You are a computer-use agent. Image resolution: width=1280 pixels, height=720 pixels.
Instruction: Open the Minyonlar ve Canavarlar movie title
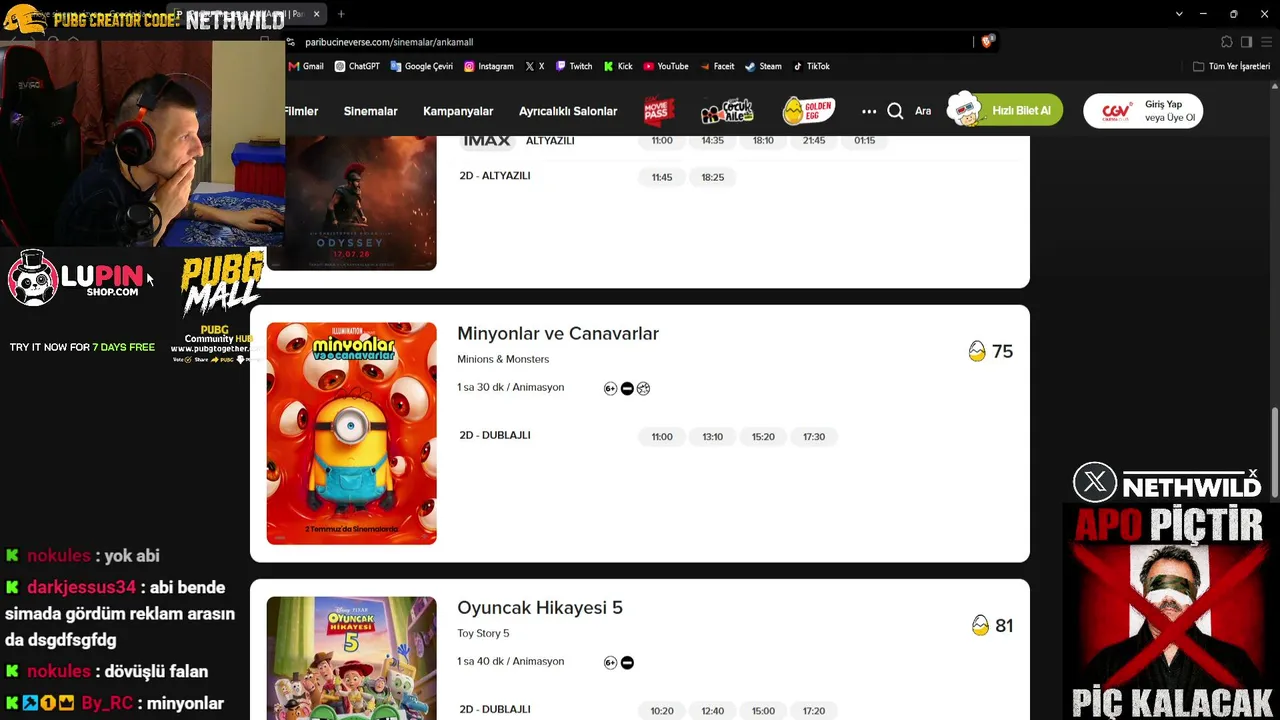pyautogui.click(x=558, y=334)
